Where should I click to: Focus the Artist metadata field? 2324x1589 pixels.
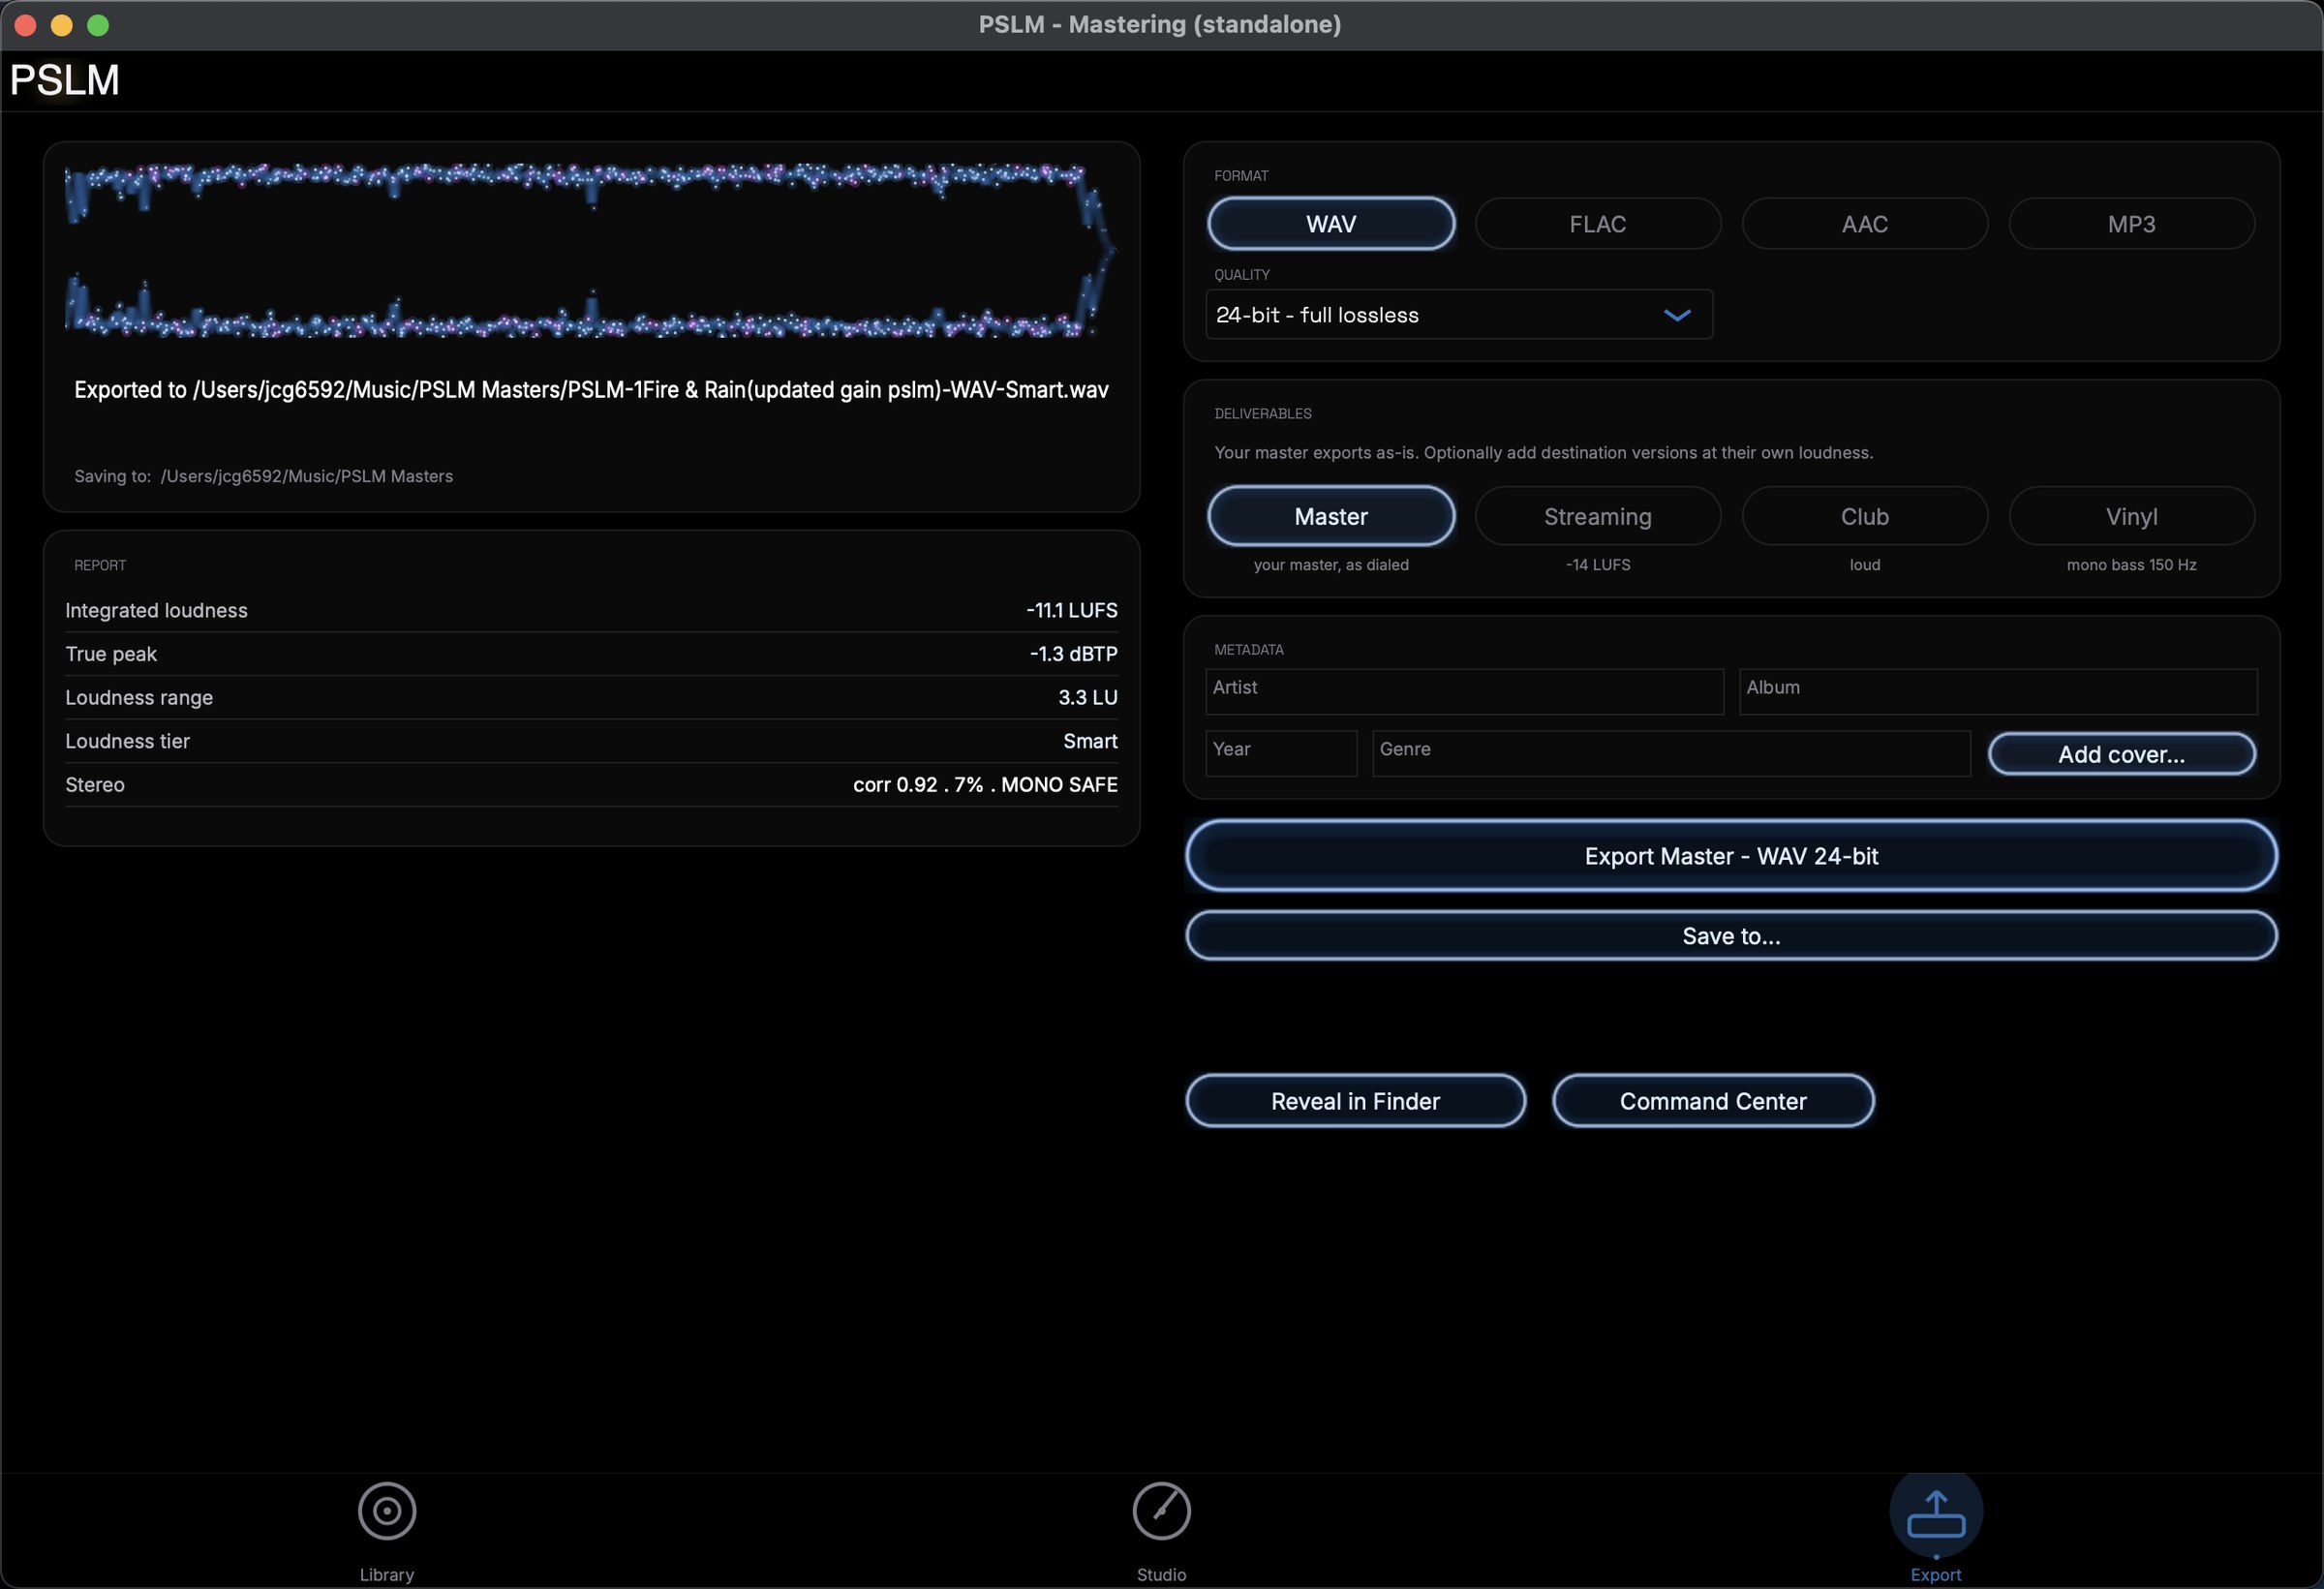click(x=1464, y=691)
